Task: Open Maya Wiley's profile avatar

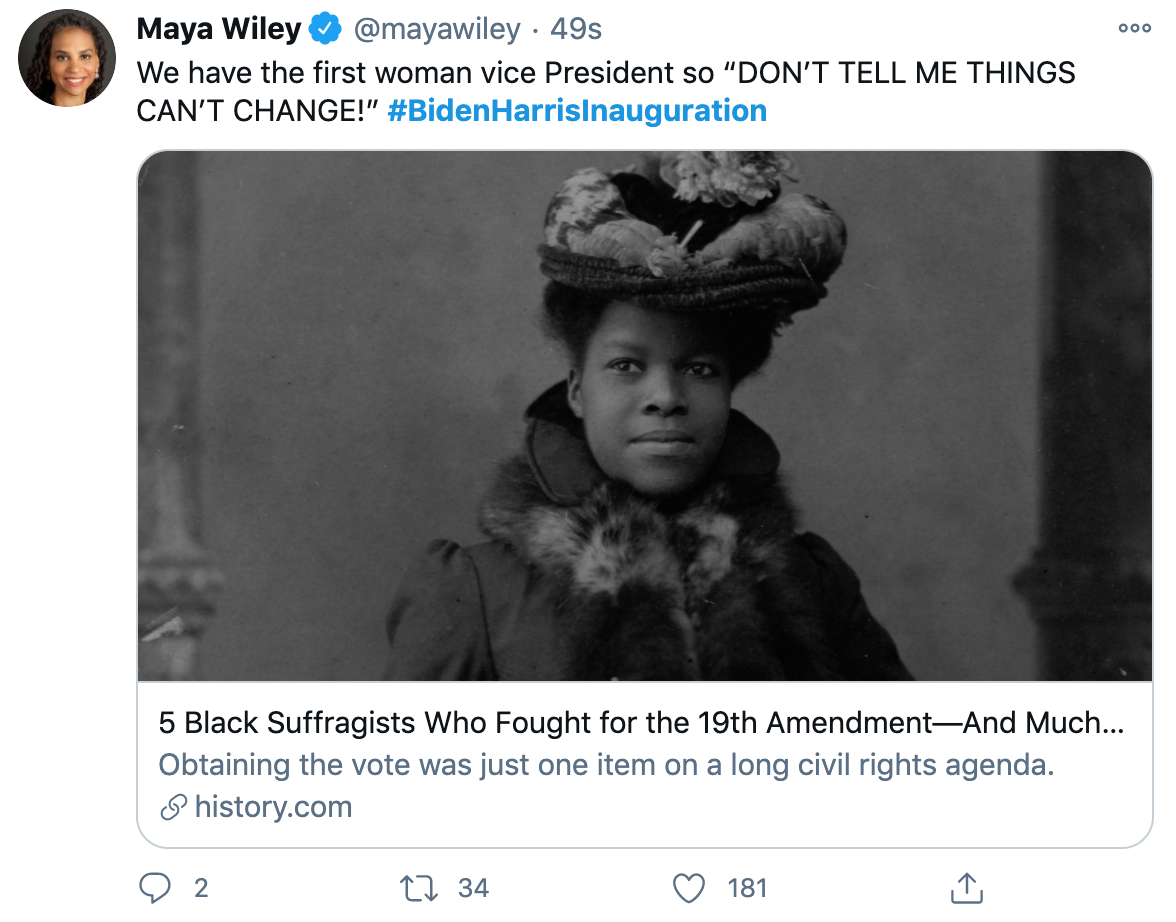Action: [x=67, y=58]
